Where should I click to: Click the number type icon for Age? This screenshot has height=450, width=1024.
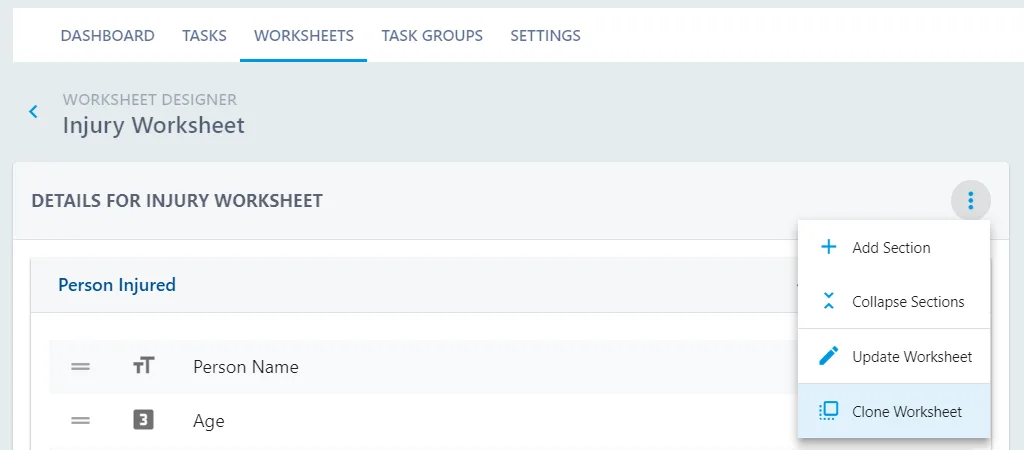point(143,420)
